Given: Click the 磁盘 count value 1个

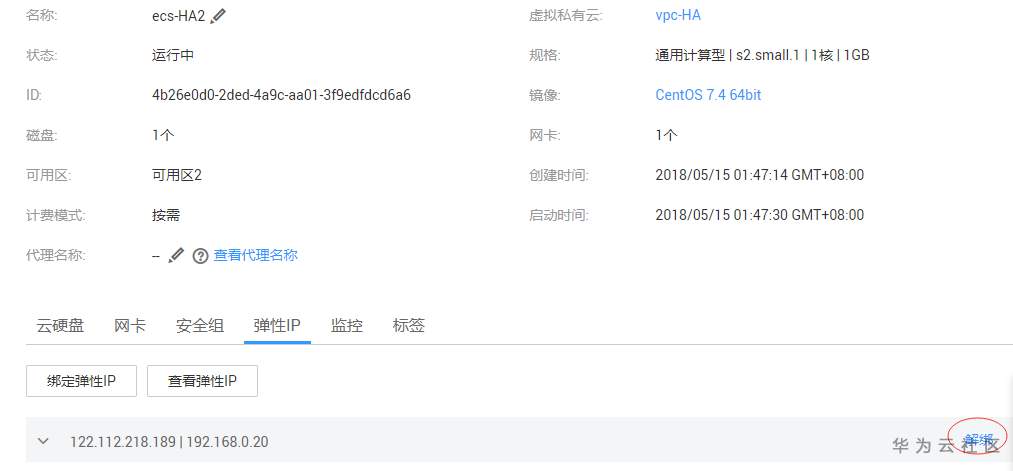Looking at the screenshot, I should pyautogui.click(x=163, y=135).
